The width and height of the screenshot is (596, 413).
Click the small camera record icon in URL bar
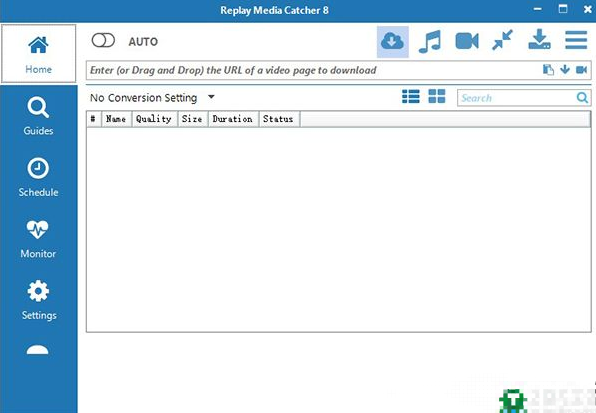pyautogui.click(x=582, y=70)
